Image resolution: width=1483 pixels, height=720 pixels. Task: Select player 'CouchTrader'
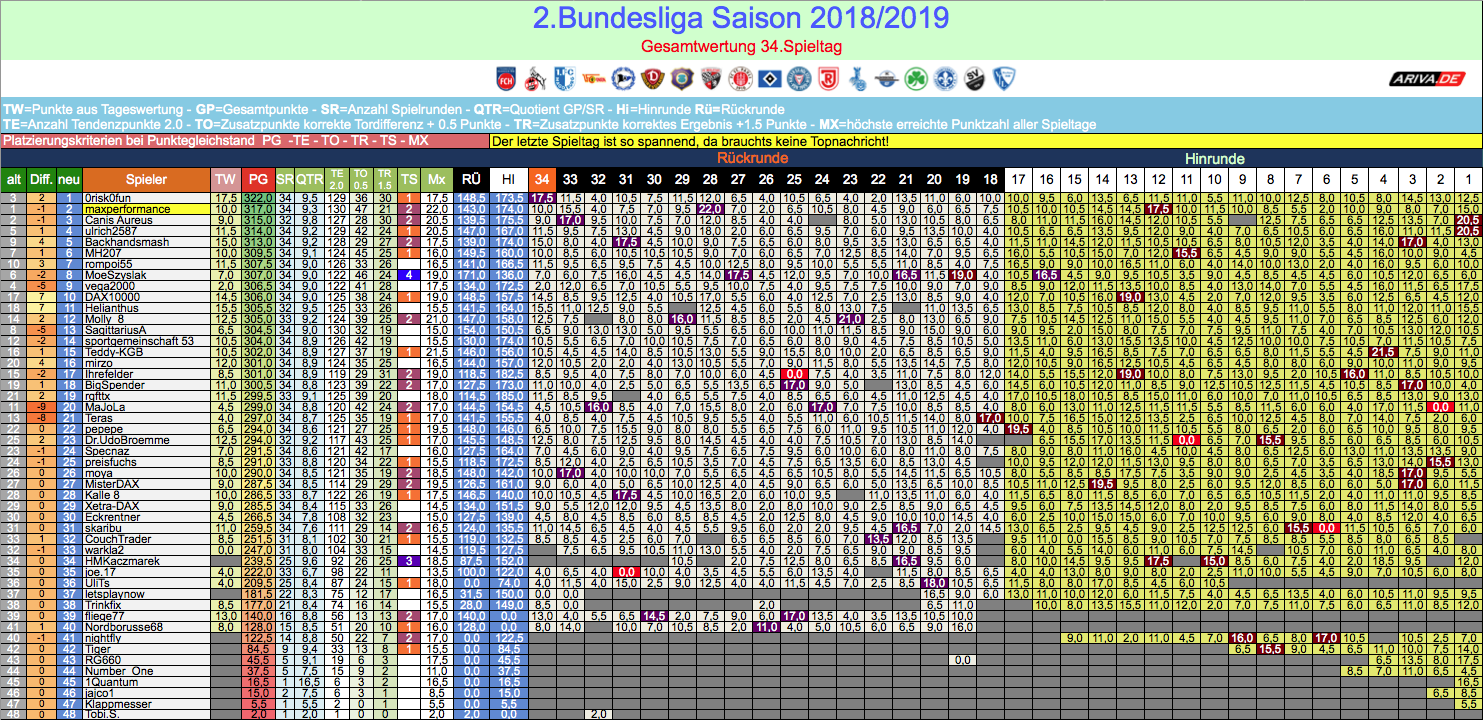coord(145,539)
